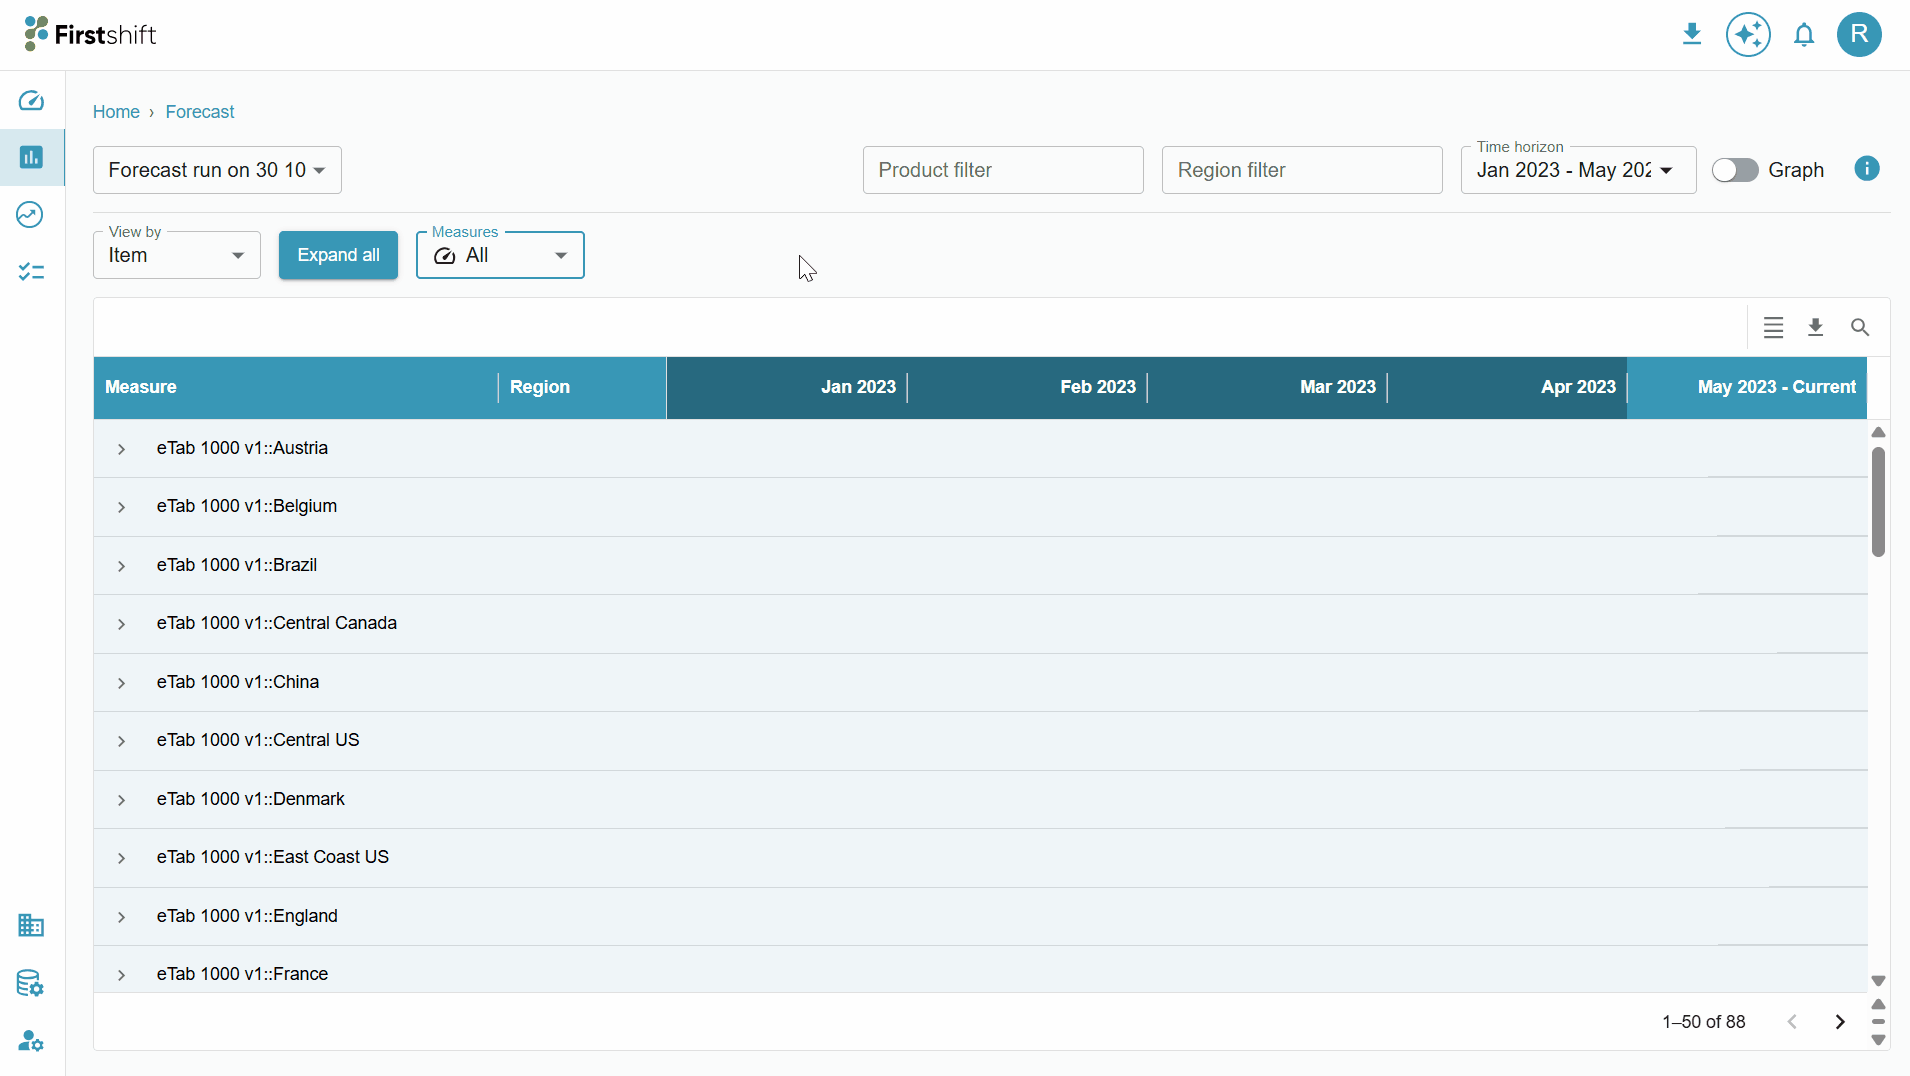Screen dimensions: 1910x1076
Task: Click the table scroll down arrow
Action: coord(1878,981)
